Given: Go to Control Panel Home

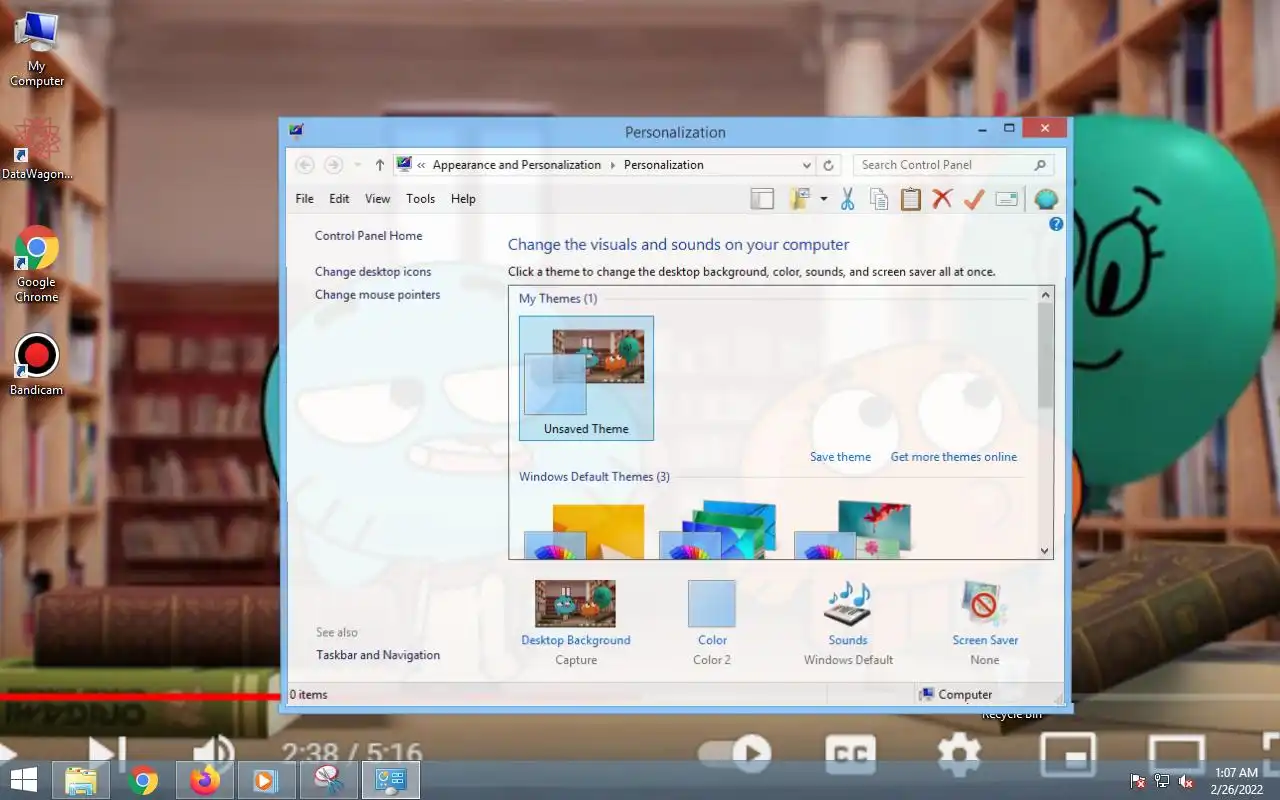Looking at the screenshot, I should click(368, 236).
